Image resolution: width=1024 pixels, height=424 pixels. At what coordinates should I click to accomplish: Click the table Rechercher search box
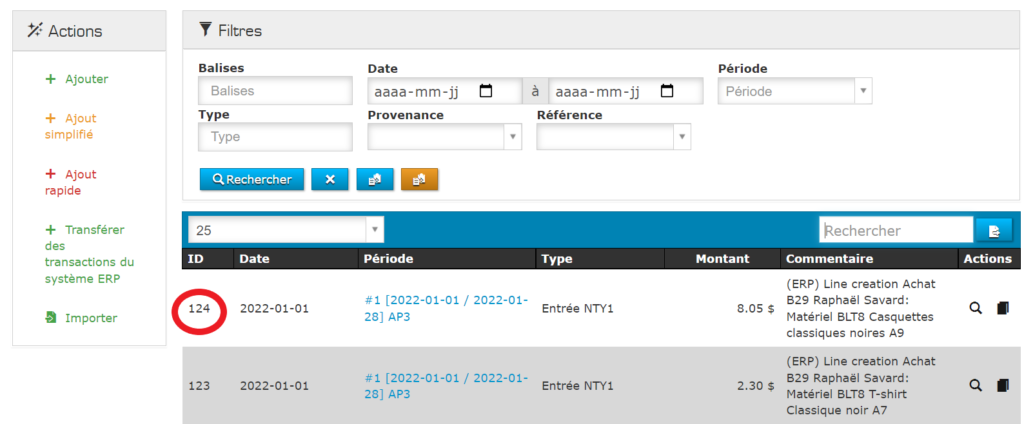[896, 230]
